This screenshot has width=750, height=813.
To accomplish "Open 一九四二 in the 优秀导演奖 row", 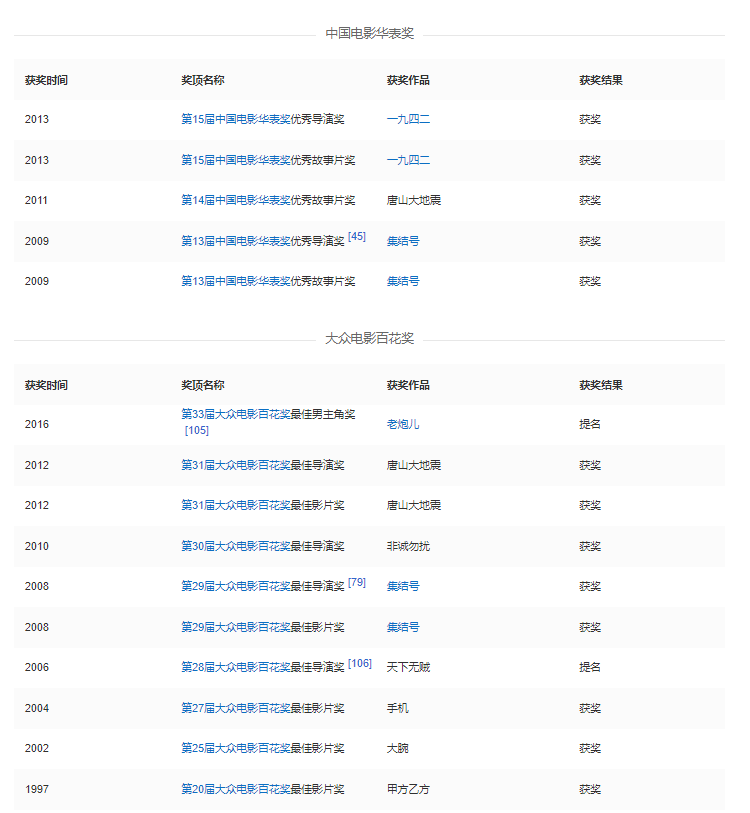I will click(x=408, y=119).
